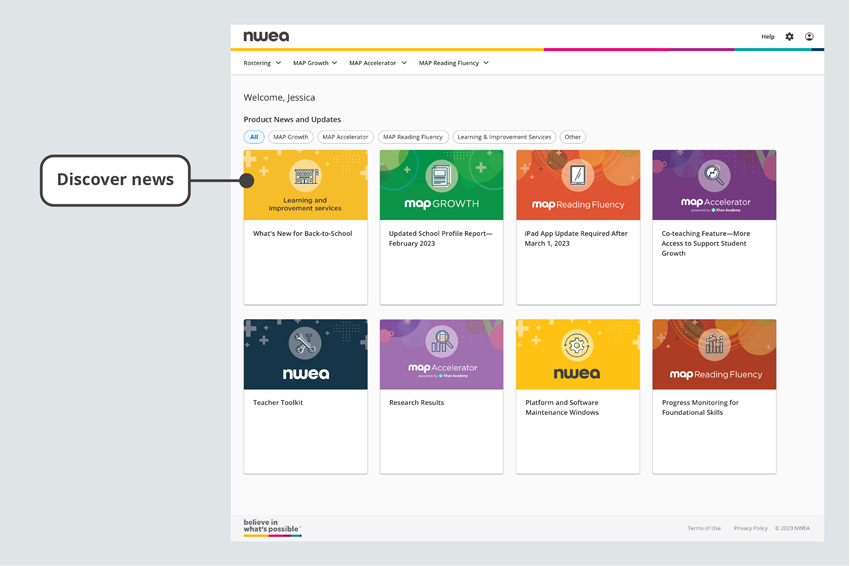Open the user profile account icon
Viewport: 850px width, 566px height.
click(809, 37)
